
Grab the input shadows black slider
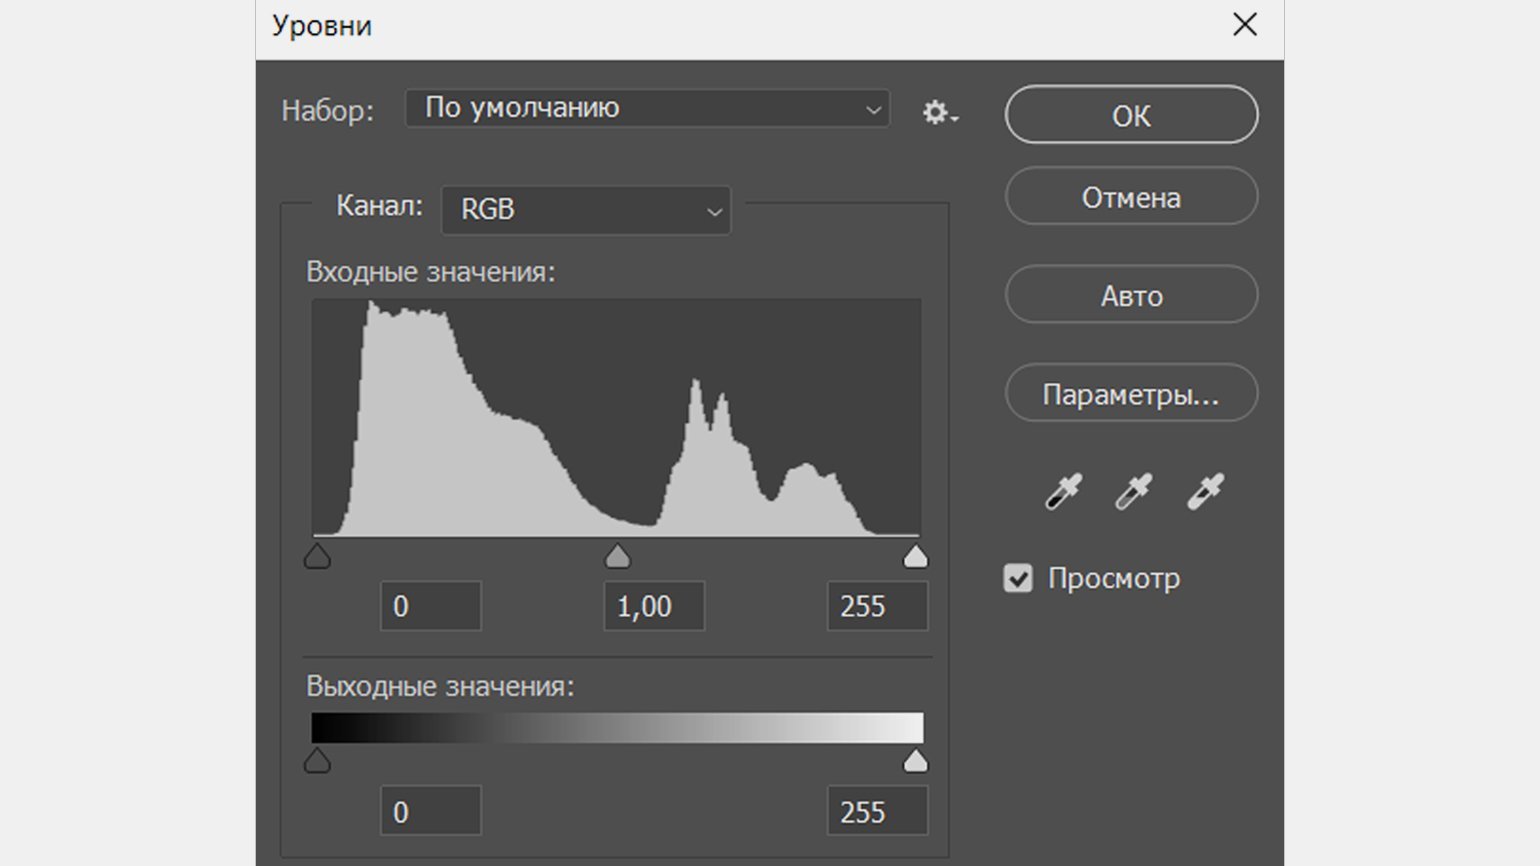(317, 556)
